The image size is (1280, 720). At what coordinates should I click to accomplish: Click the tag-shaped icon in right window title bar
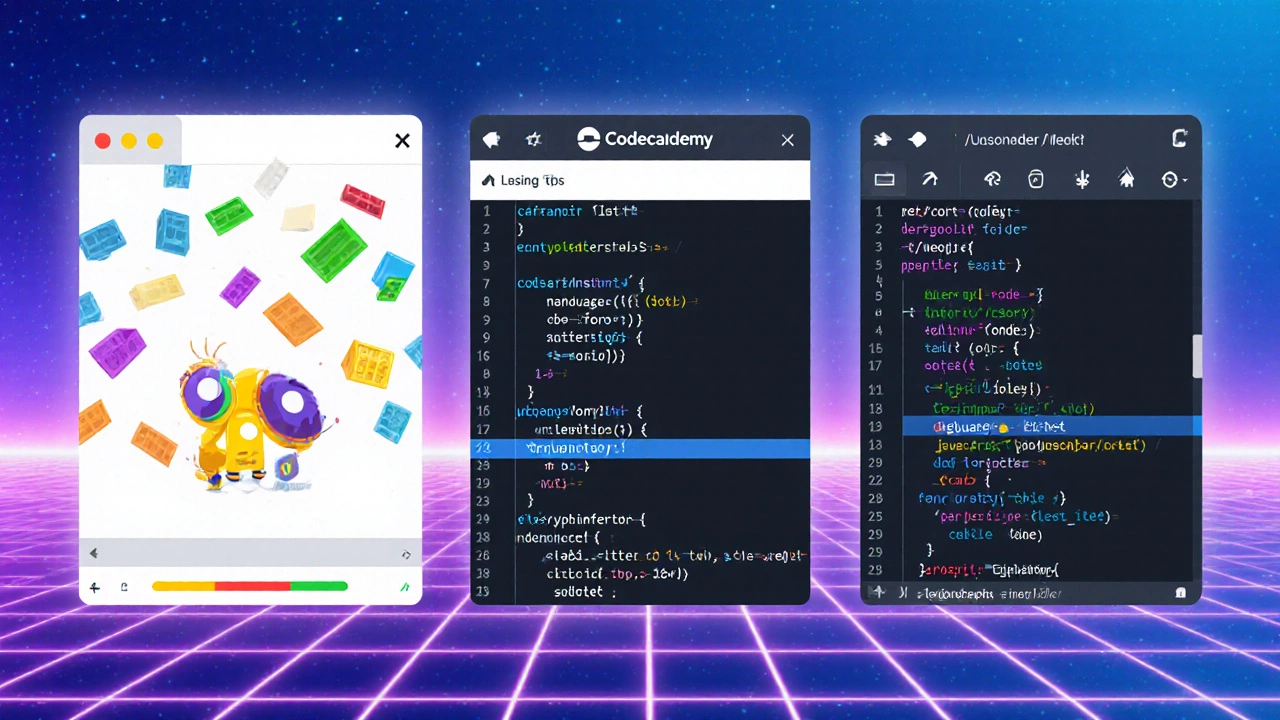[917, 140]
